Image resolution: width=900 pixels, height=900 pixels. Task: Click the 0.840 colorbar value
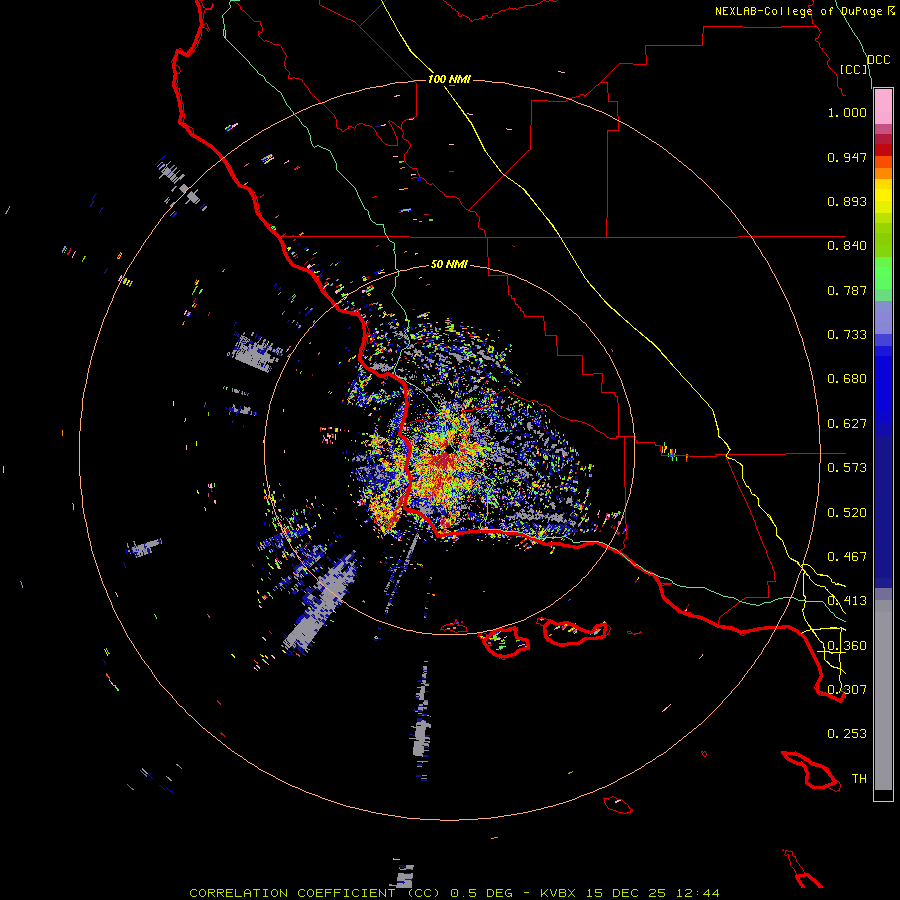[x=847, y=246]
